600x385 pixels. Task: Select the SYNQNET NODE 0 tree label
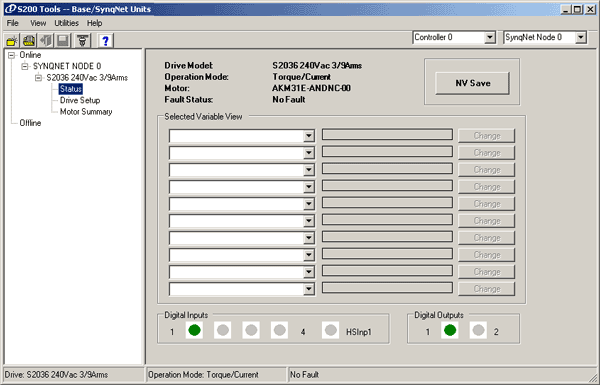click(67, 66)
